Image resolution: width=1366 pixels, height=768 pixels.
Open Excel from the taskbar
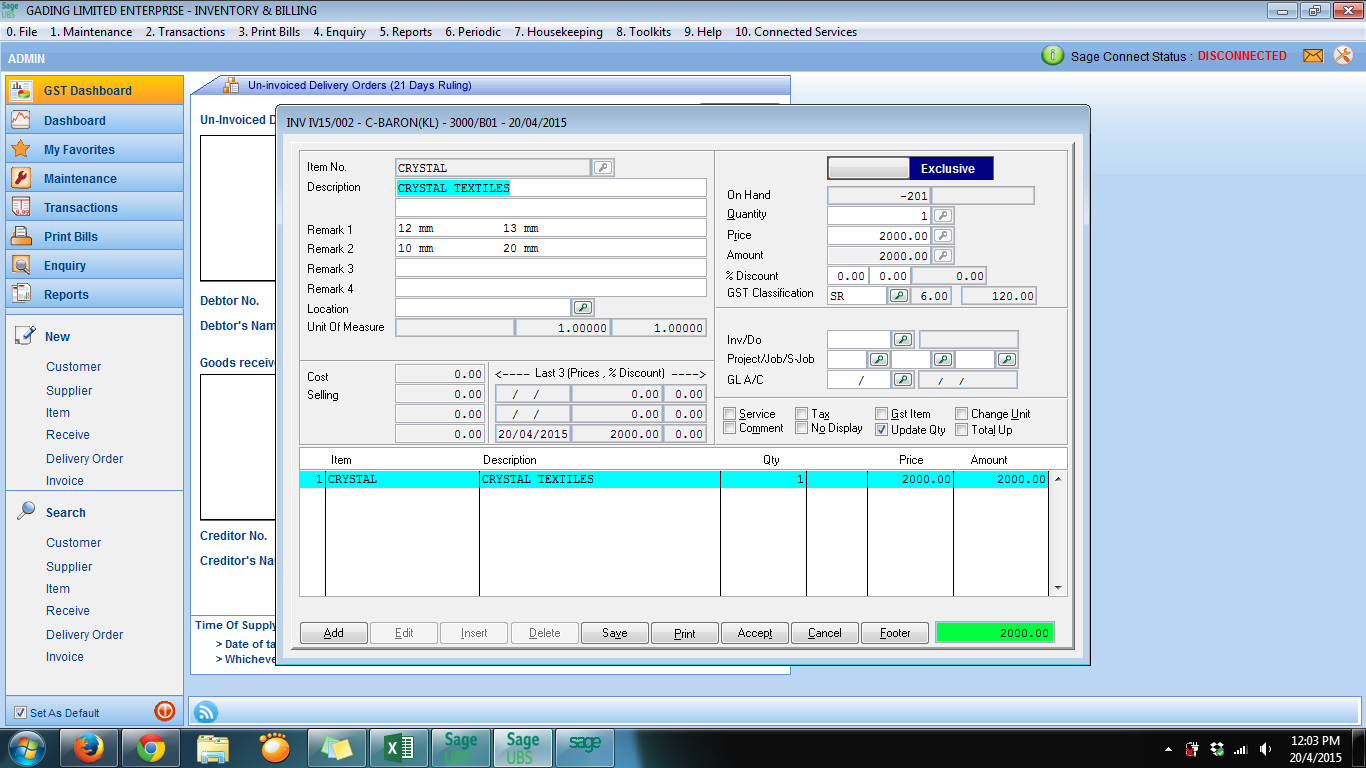[x=399, y=748]
